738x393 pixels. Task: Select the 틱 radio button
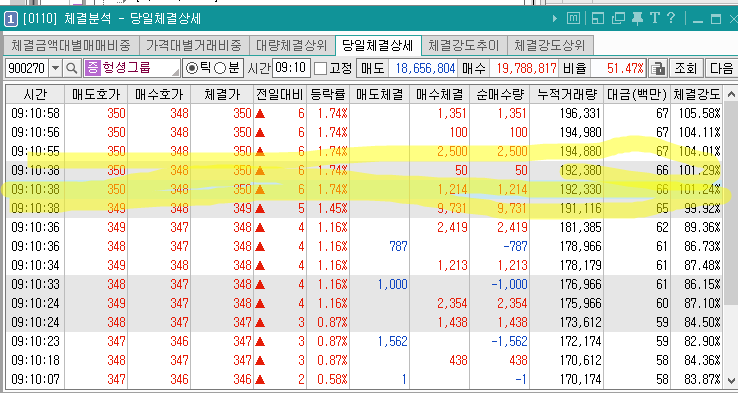[x=192, y=69]
